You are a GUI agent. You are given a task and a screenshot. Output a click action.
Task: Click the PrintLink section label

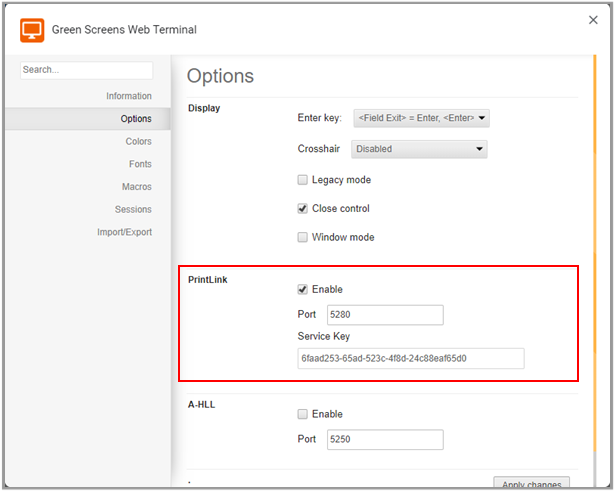point(207,280)
